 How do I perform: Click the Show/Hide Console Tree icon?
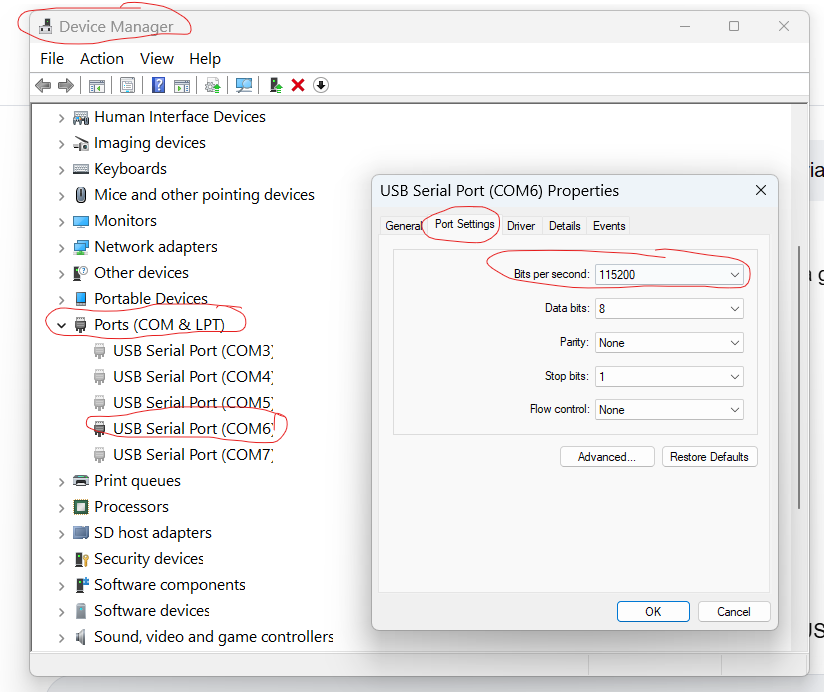point(96,85)
